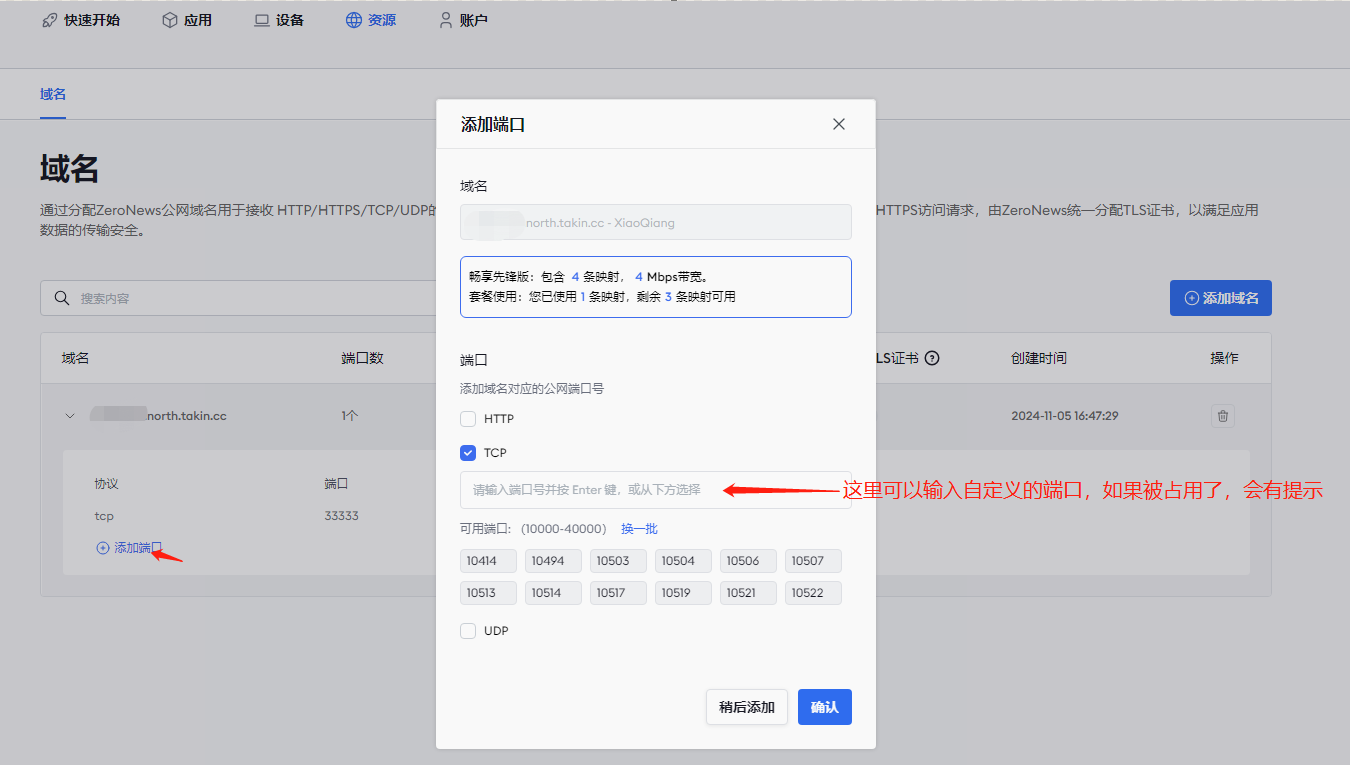Viewport: 1350px width, 765px height.
Task: Click the plus icon beside 添加端口
Action: 102,548
